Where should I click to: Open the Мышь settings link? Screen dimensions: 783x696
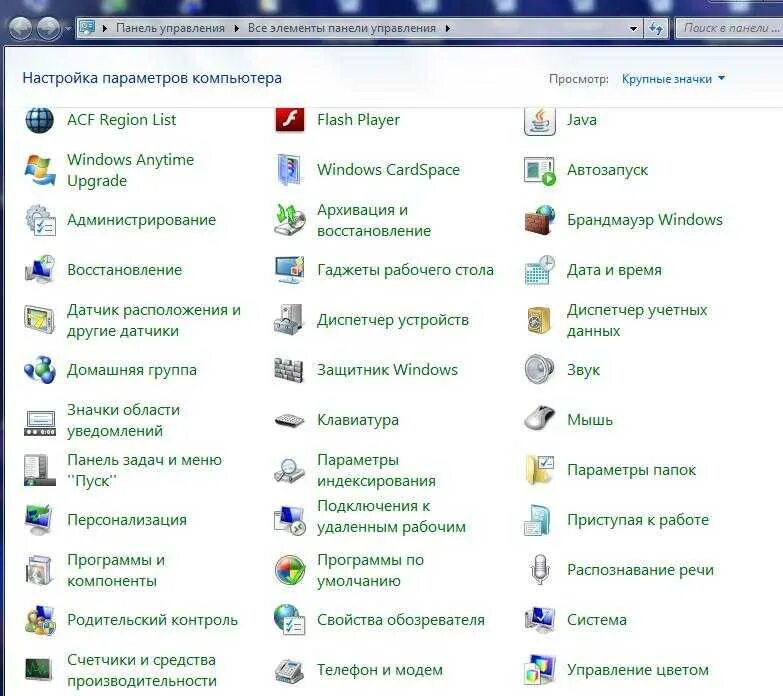coord(589,420)
